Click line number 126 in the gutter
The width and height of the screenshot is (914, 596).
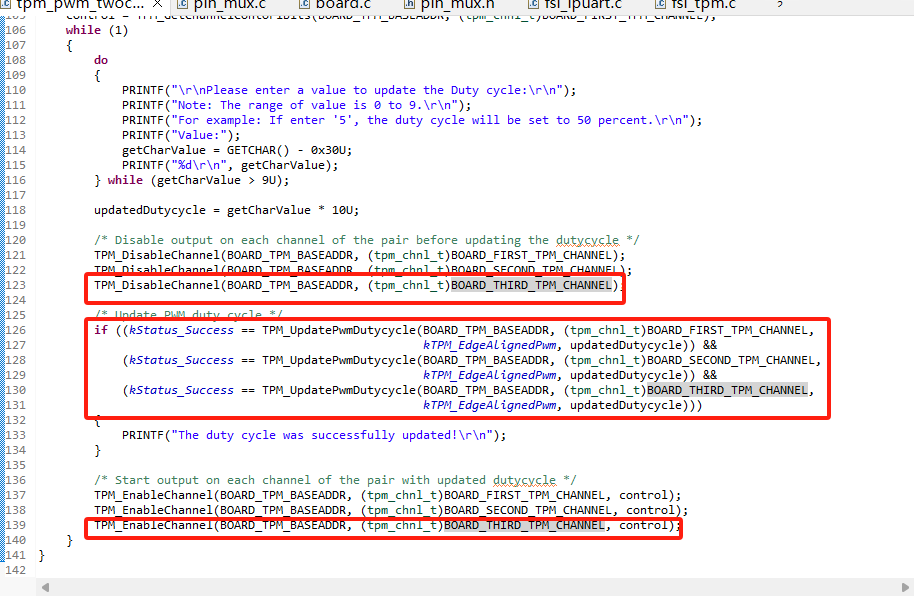15,330
